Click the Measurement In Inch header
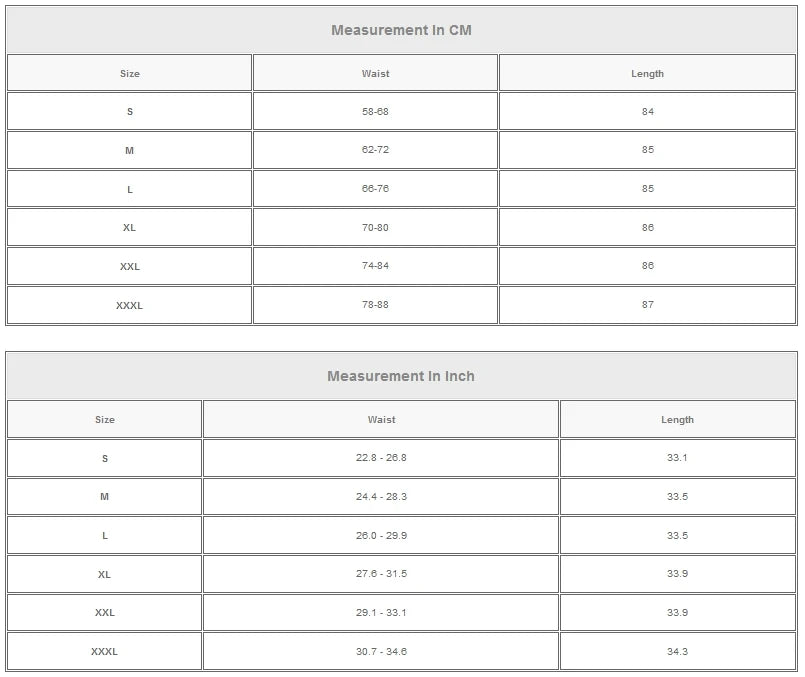This screenshot has width=805, height=677. (x=401, y=376)
